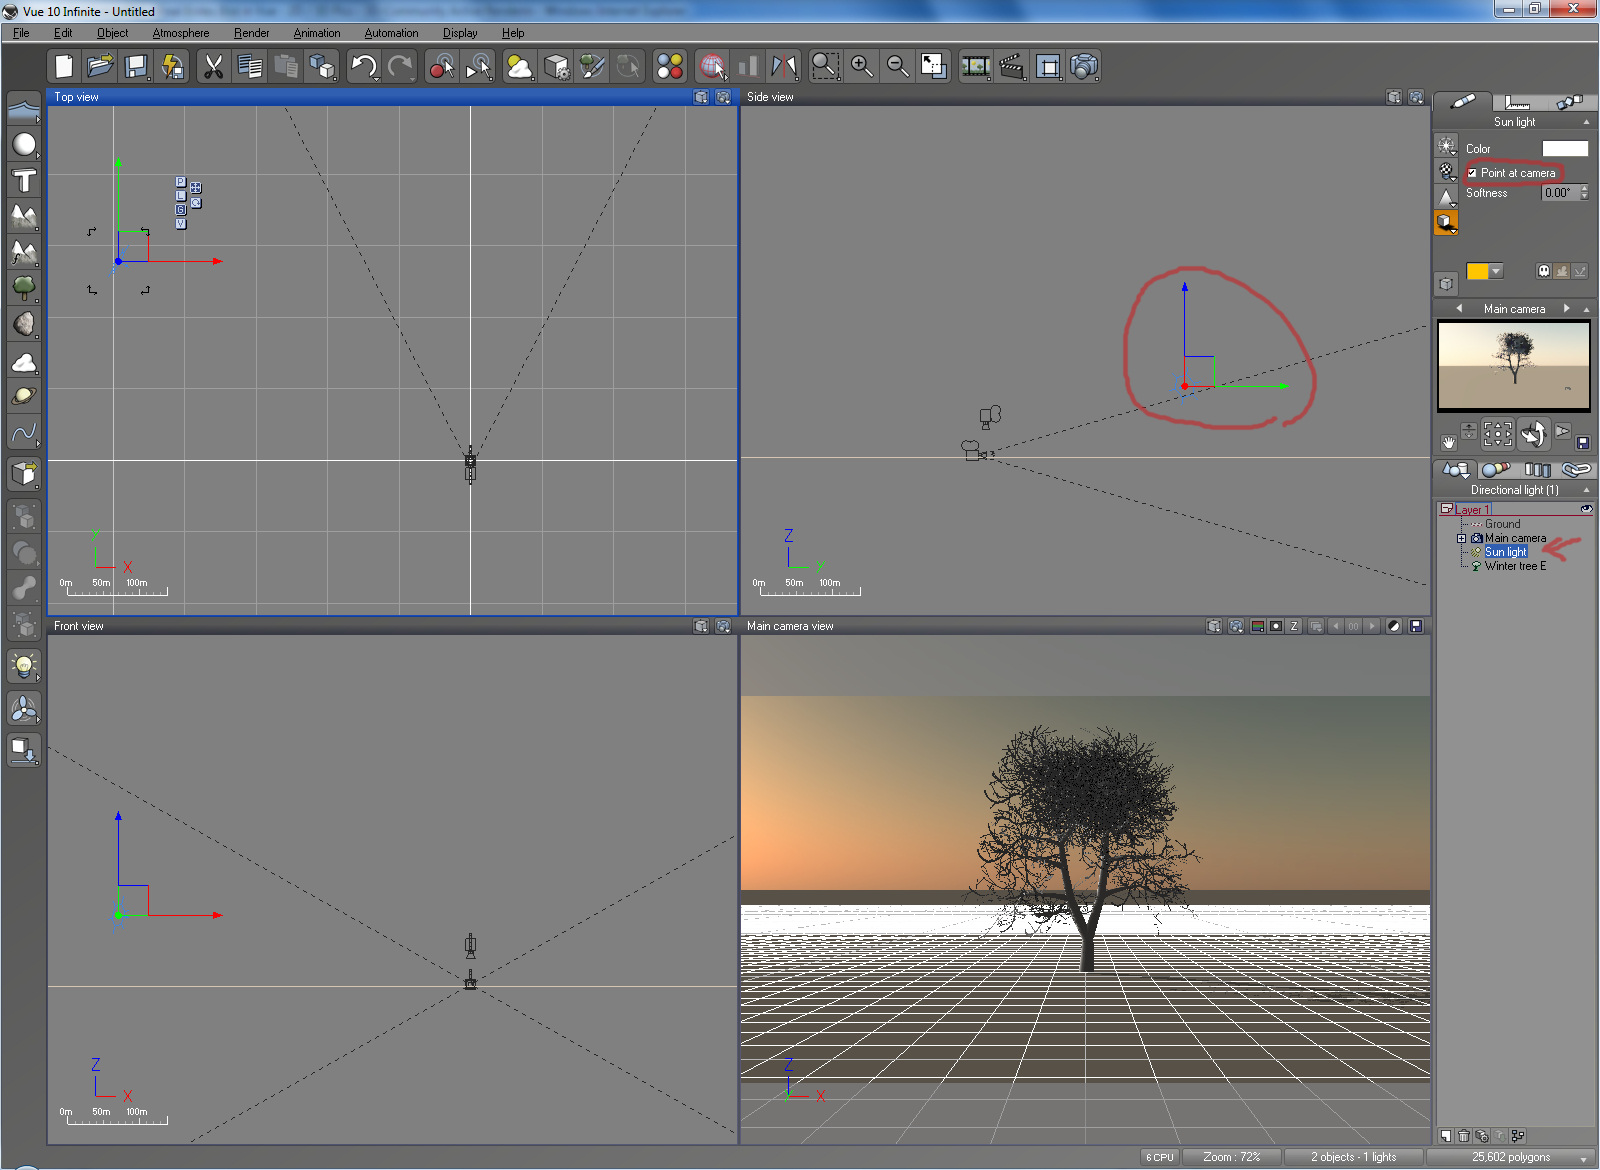Add a sphere primitive object
The height and width of the screenshot is (1170, 1600).
click(23, 145)
